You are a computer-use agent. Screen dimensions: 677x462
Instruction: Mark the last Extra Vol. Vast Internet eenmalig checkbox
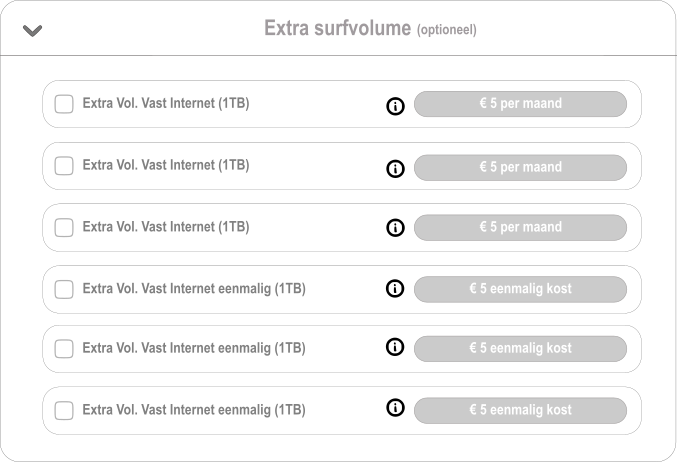(x=64, y=411)
